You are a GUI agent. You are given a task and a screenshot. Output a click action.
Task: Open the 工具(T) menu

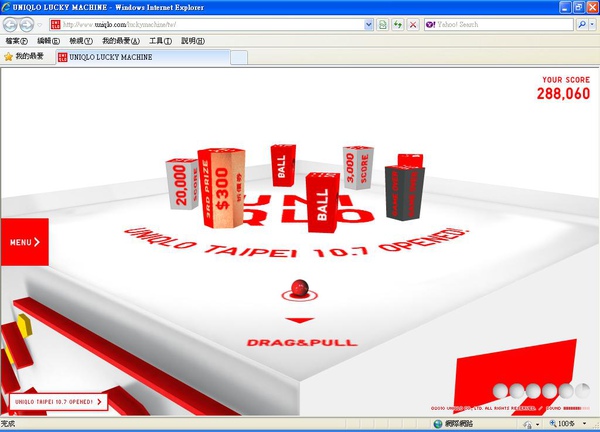tap(160, 41)
